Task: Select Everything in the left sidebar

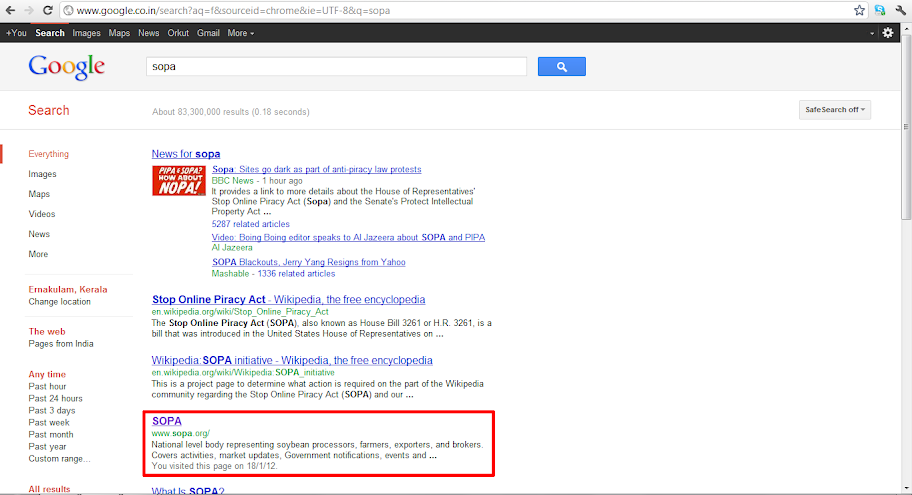Action: click(48, 154)
